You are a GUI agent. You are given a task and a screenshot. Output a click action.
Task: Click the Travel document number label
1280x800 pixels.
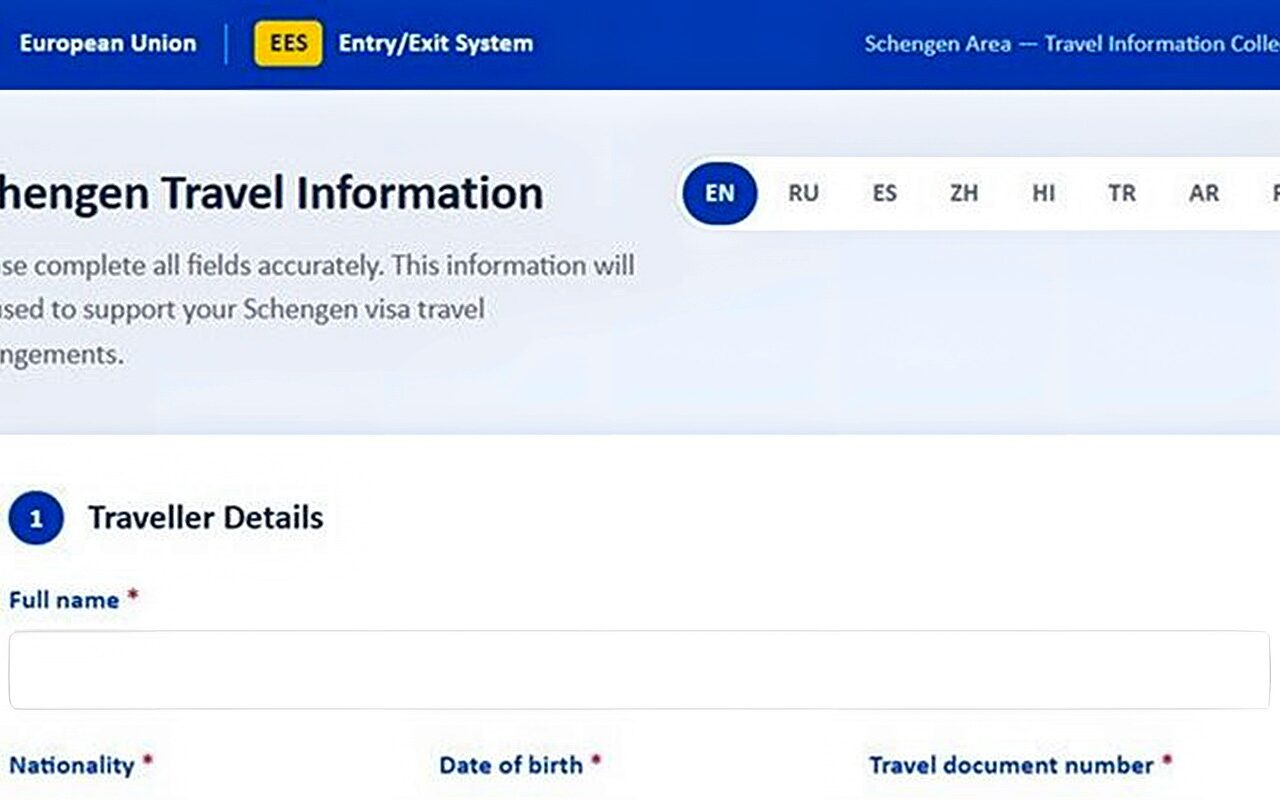point(1011,765)
